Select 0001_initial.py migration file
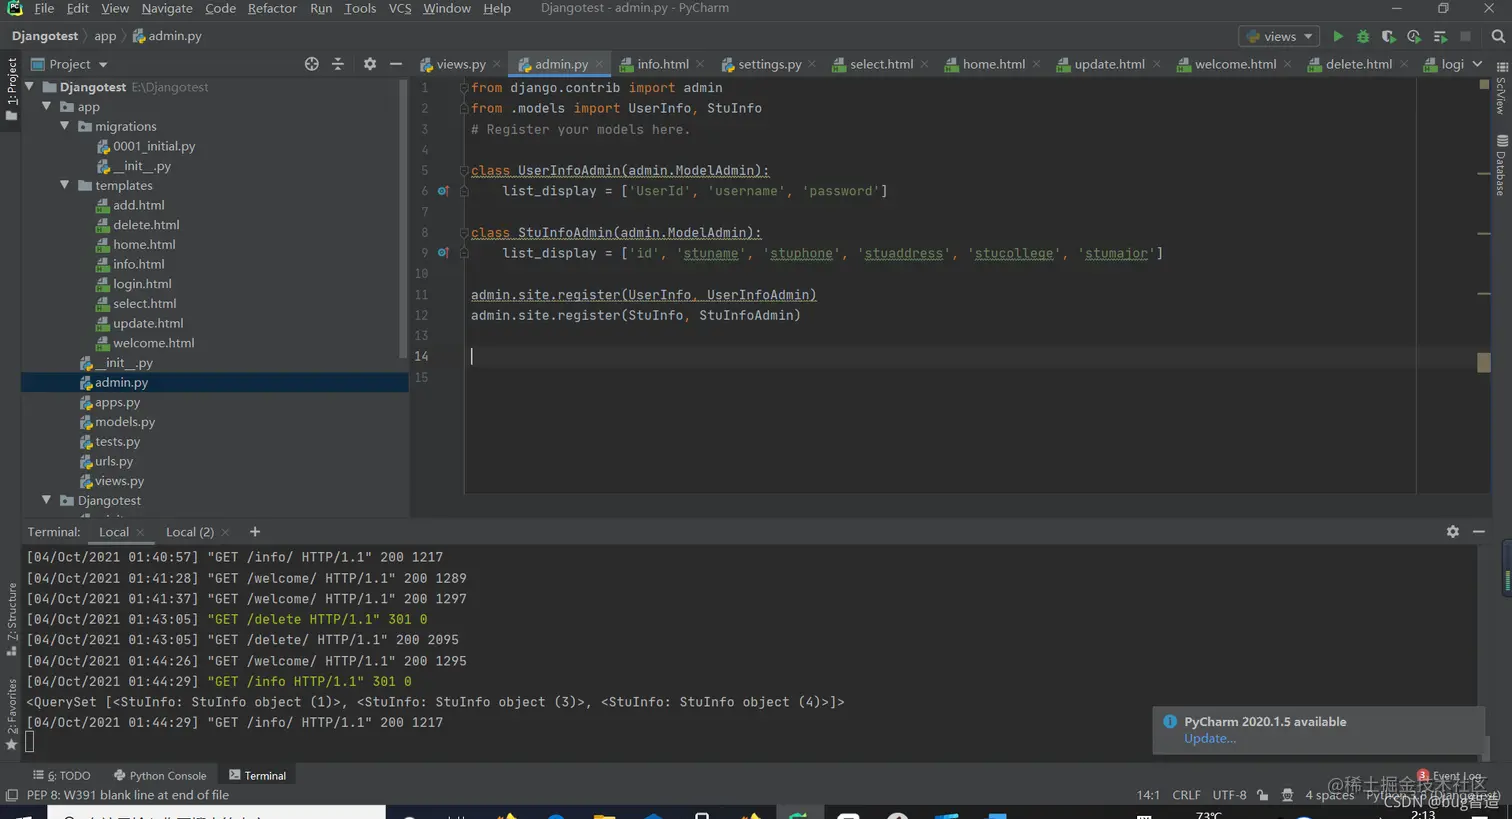The height and width of the screenshot is (819, 1512). 146,146
